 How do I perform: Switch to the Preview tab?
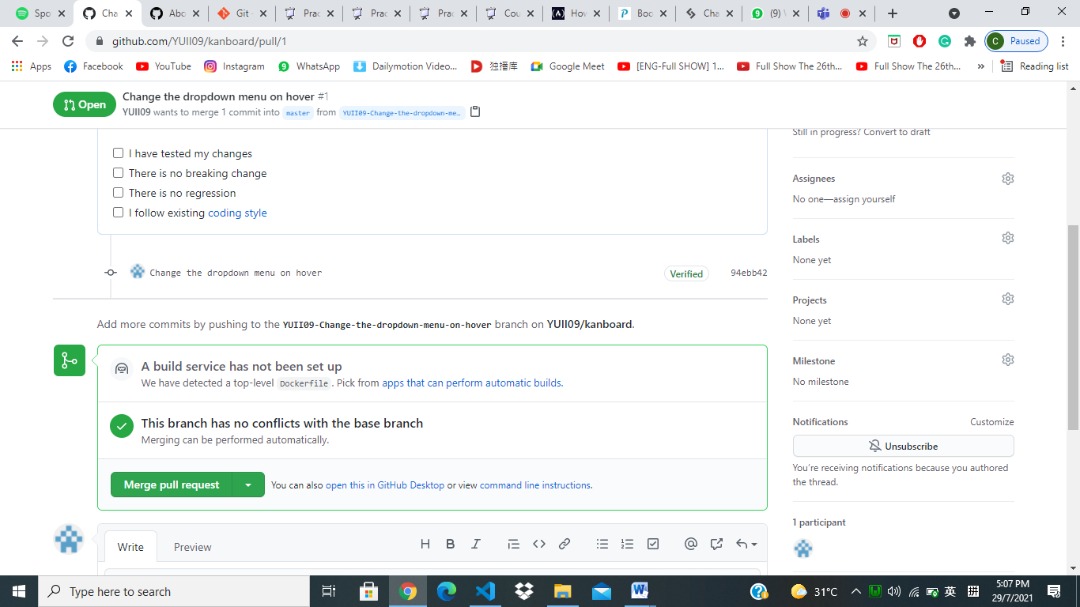192,547
